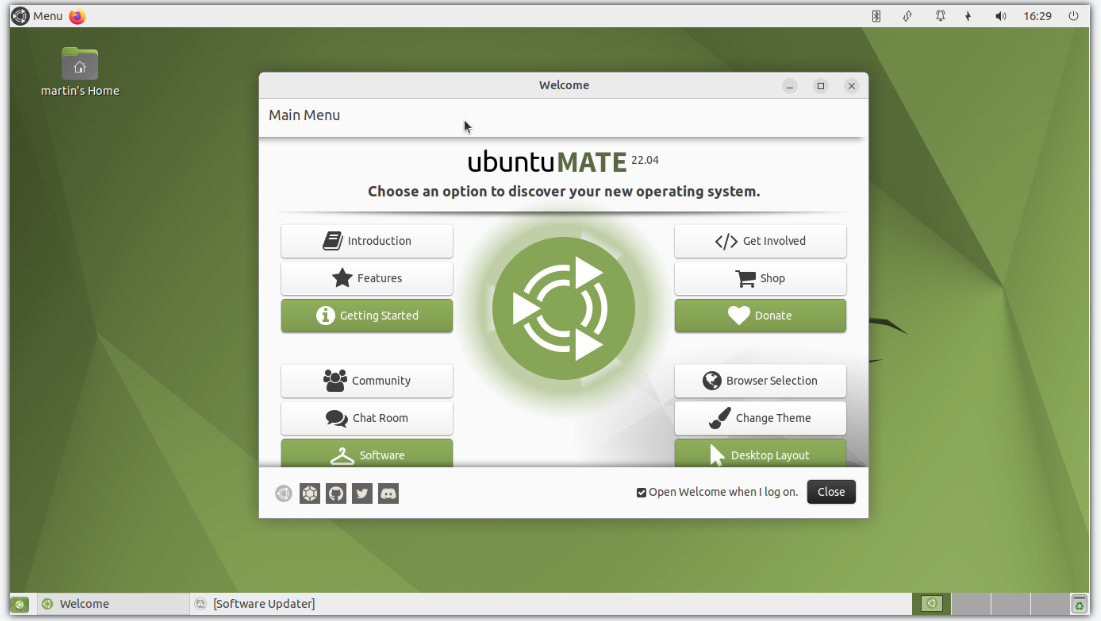
Task: Open Browser Selection
Action: click(x=760, y=380)
